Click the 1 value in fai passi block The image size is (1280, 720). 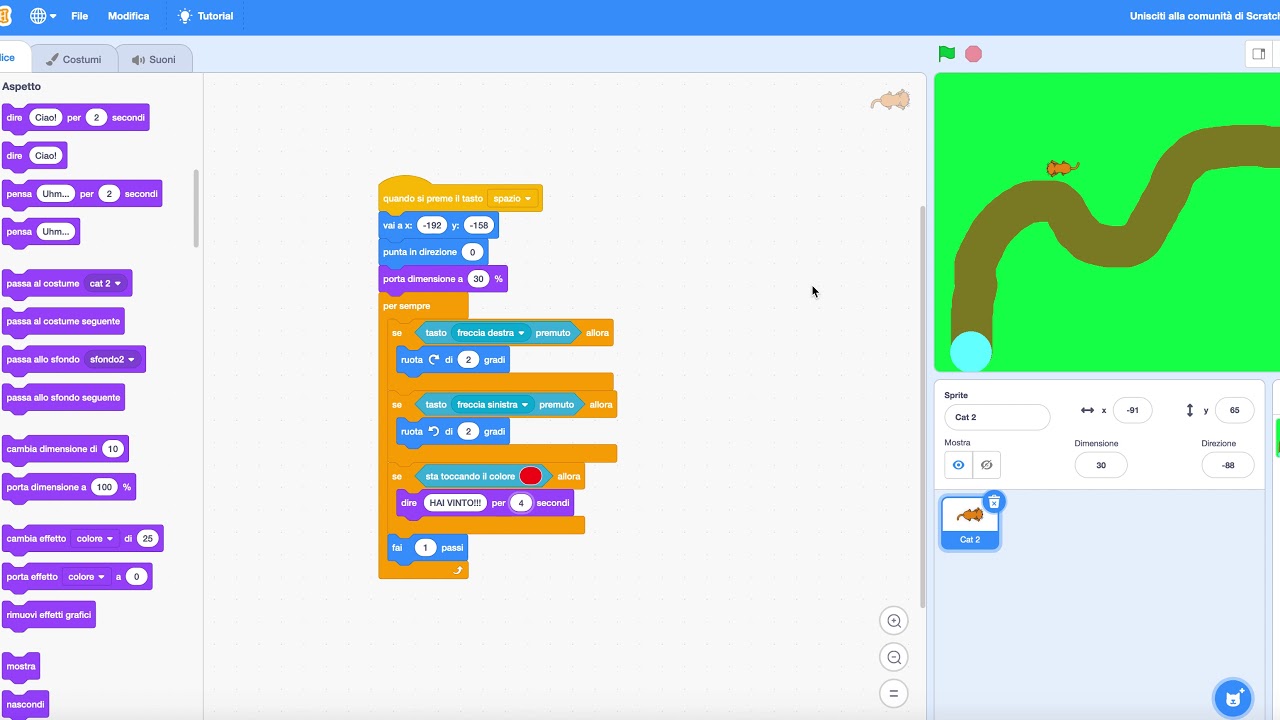(x=425, y=548)
